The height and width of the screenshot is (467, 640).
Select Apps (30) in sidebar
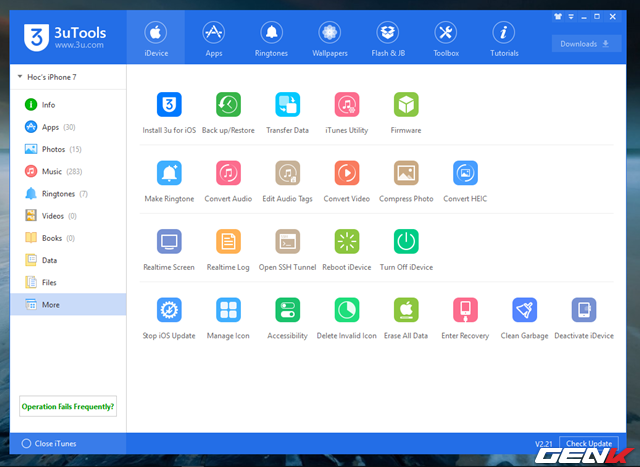68,127
